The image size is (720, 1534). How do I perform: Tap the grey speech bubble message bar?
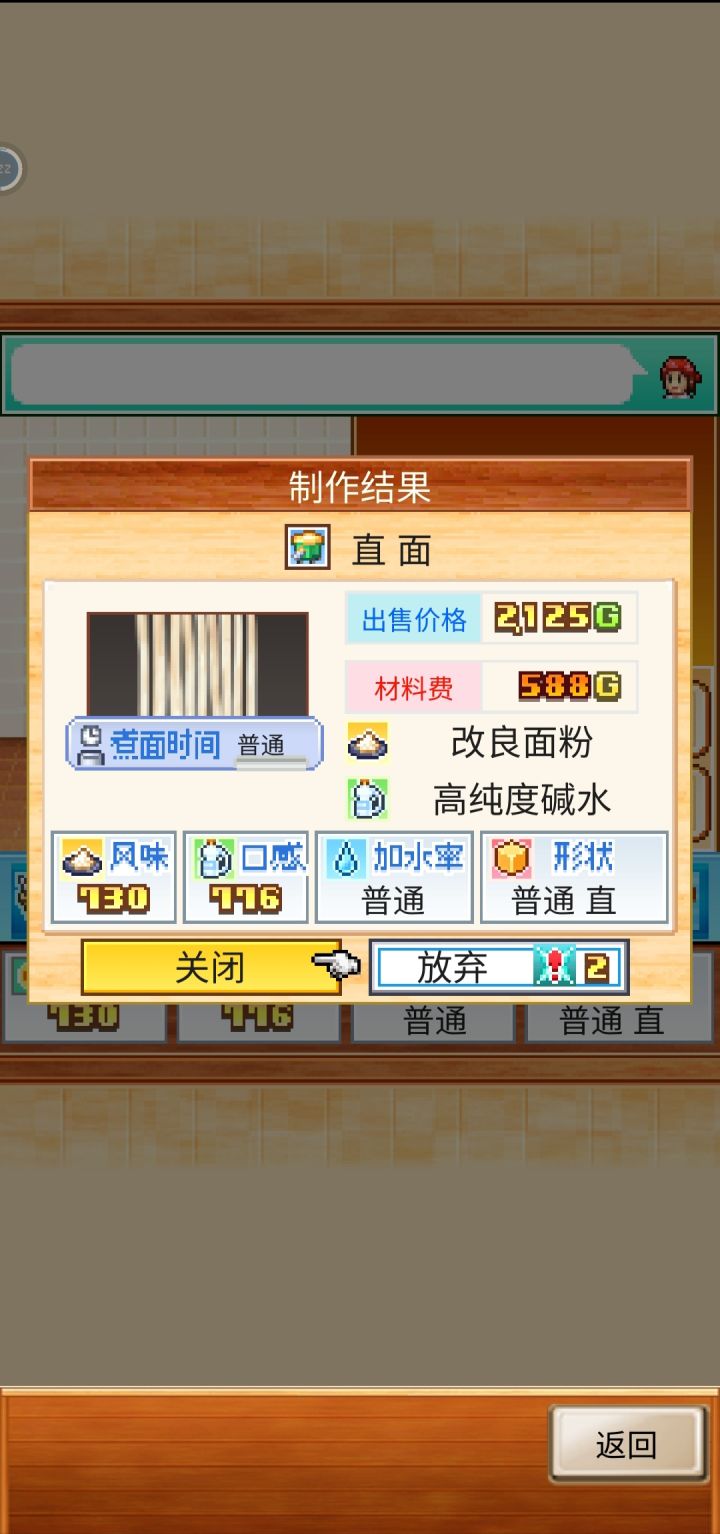click(325, 375)
